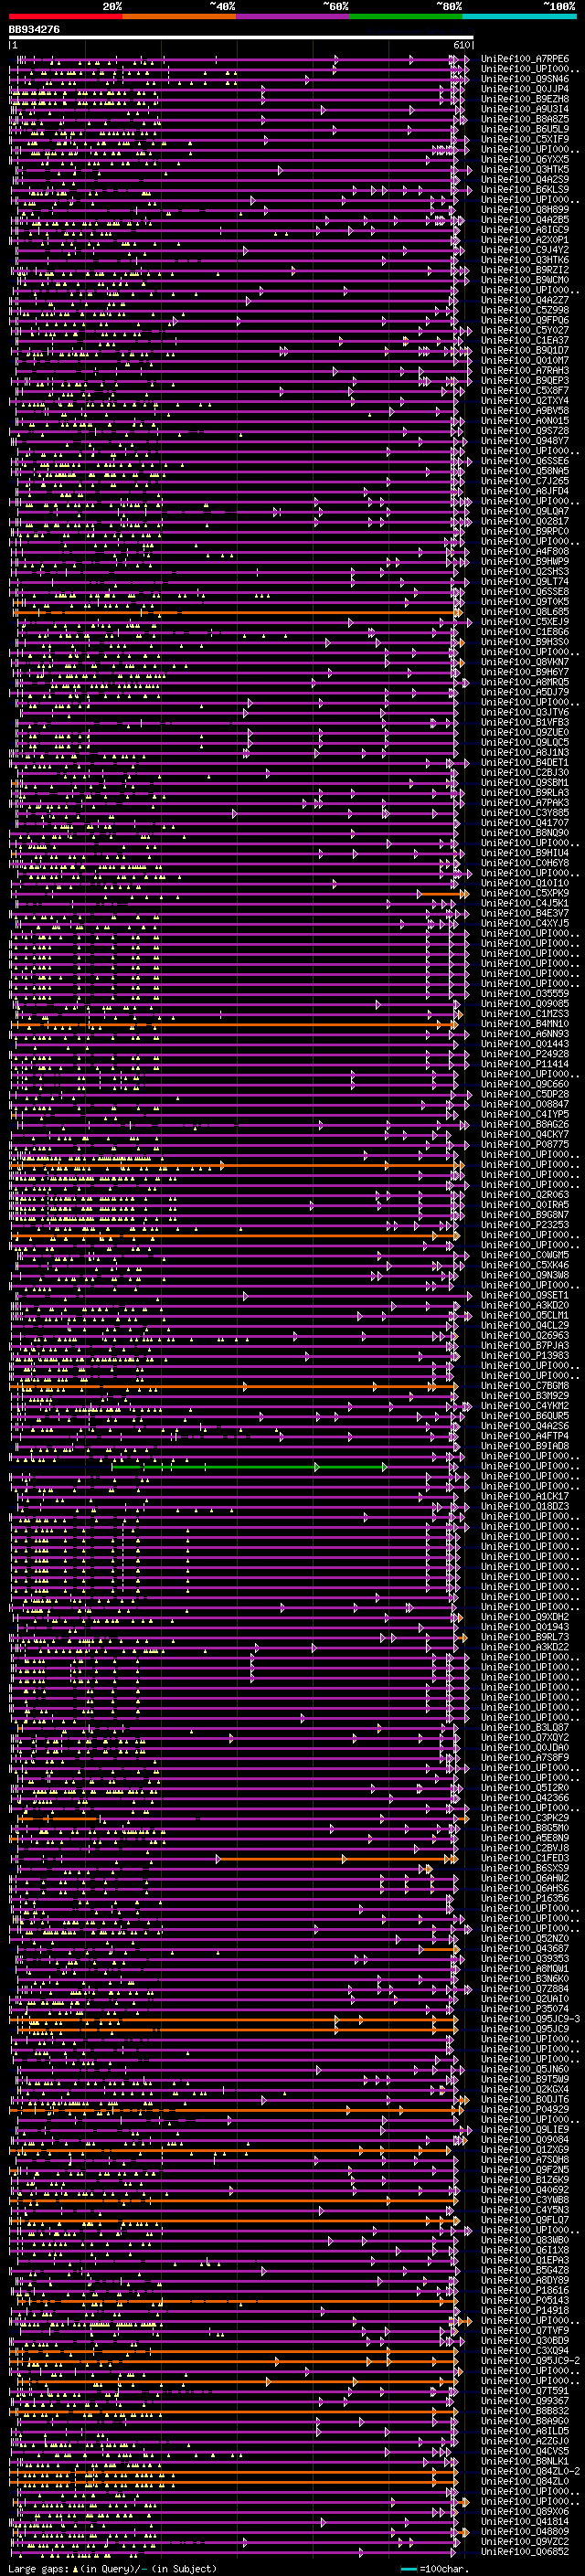Screen dimensions: 585x2576
Task: Select the UniRef100_B3LQ87 label
Action: tap(525, 1727)
